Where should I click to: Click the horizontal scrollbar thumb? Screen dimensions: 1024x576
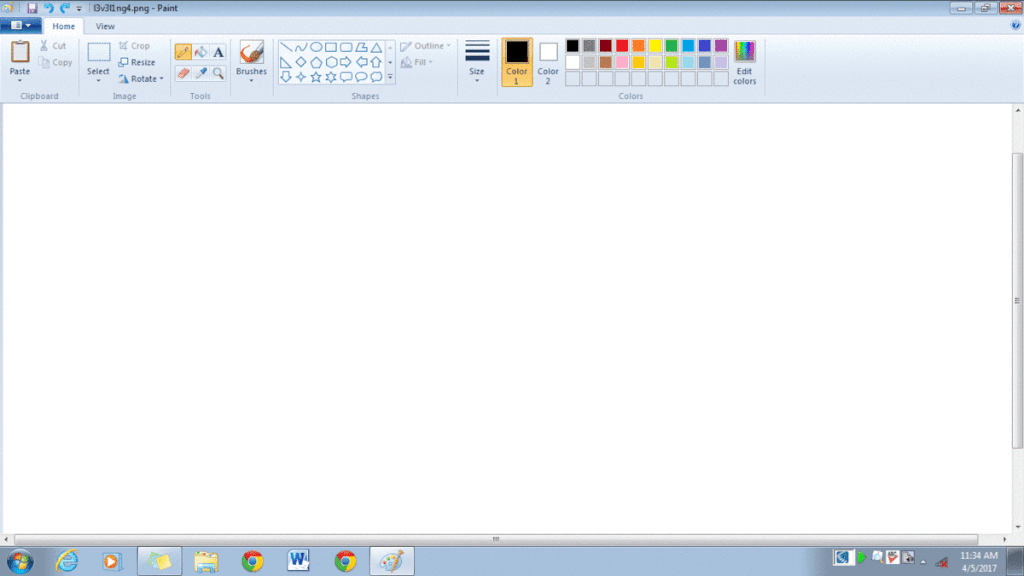496,539
